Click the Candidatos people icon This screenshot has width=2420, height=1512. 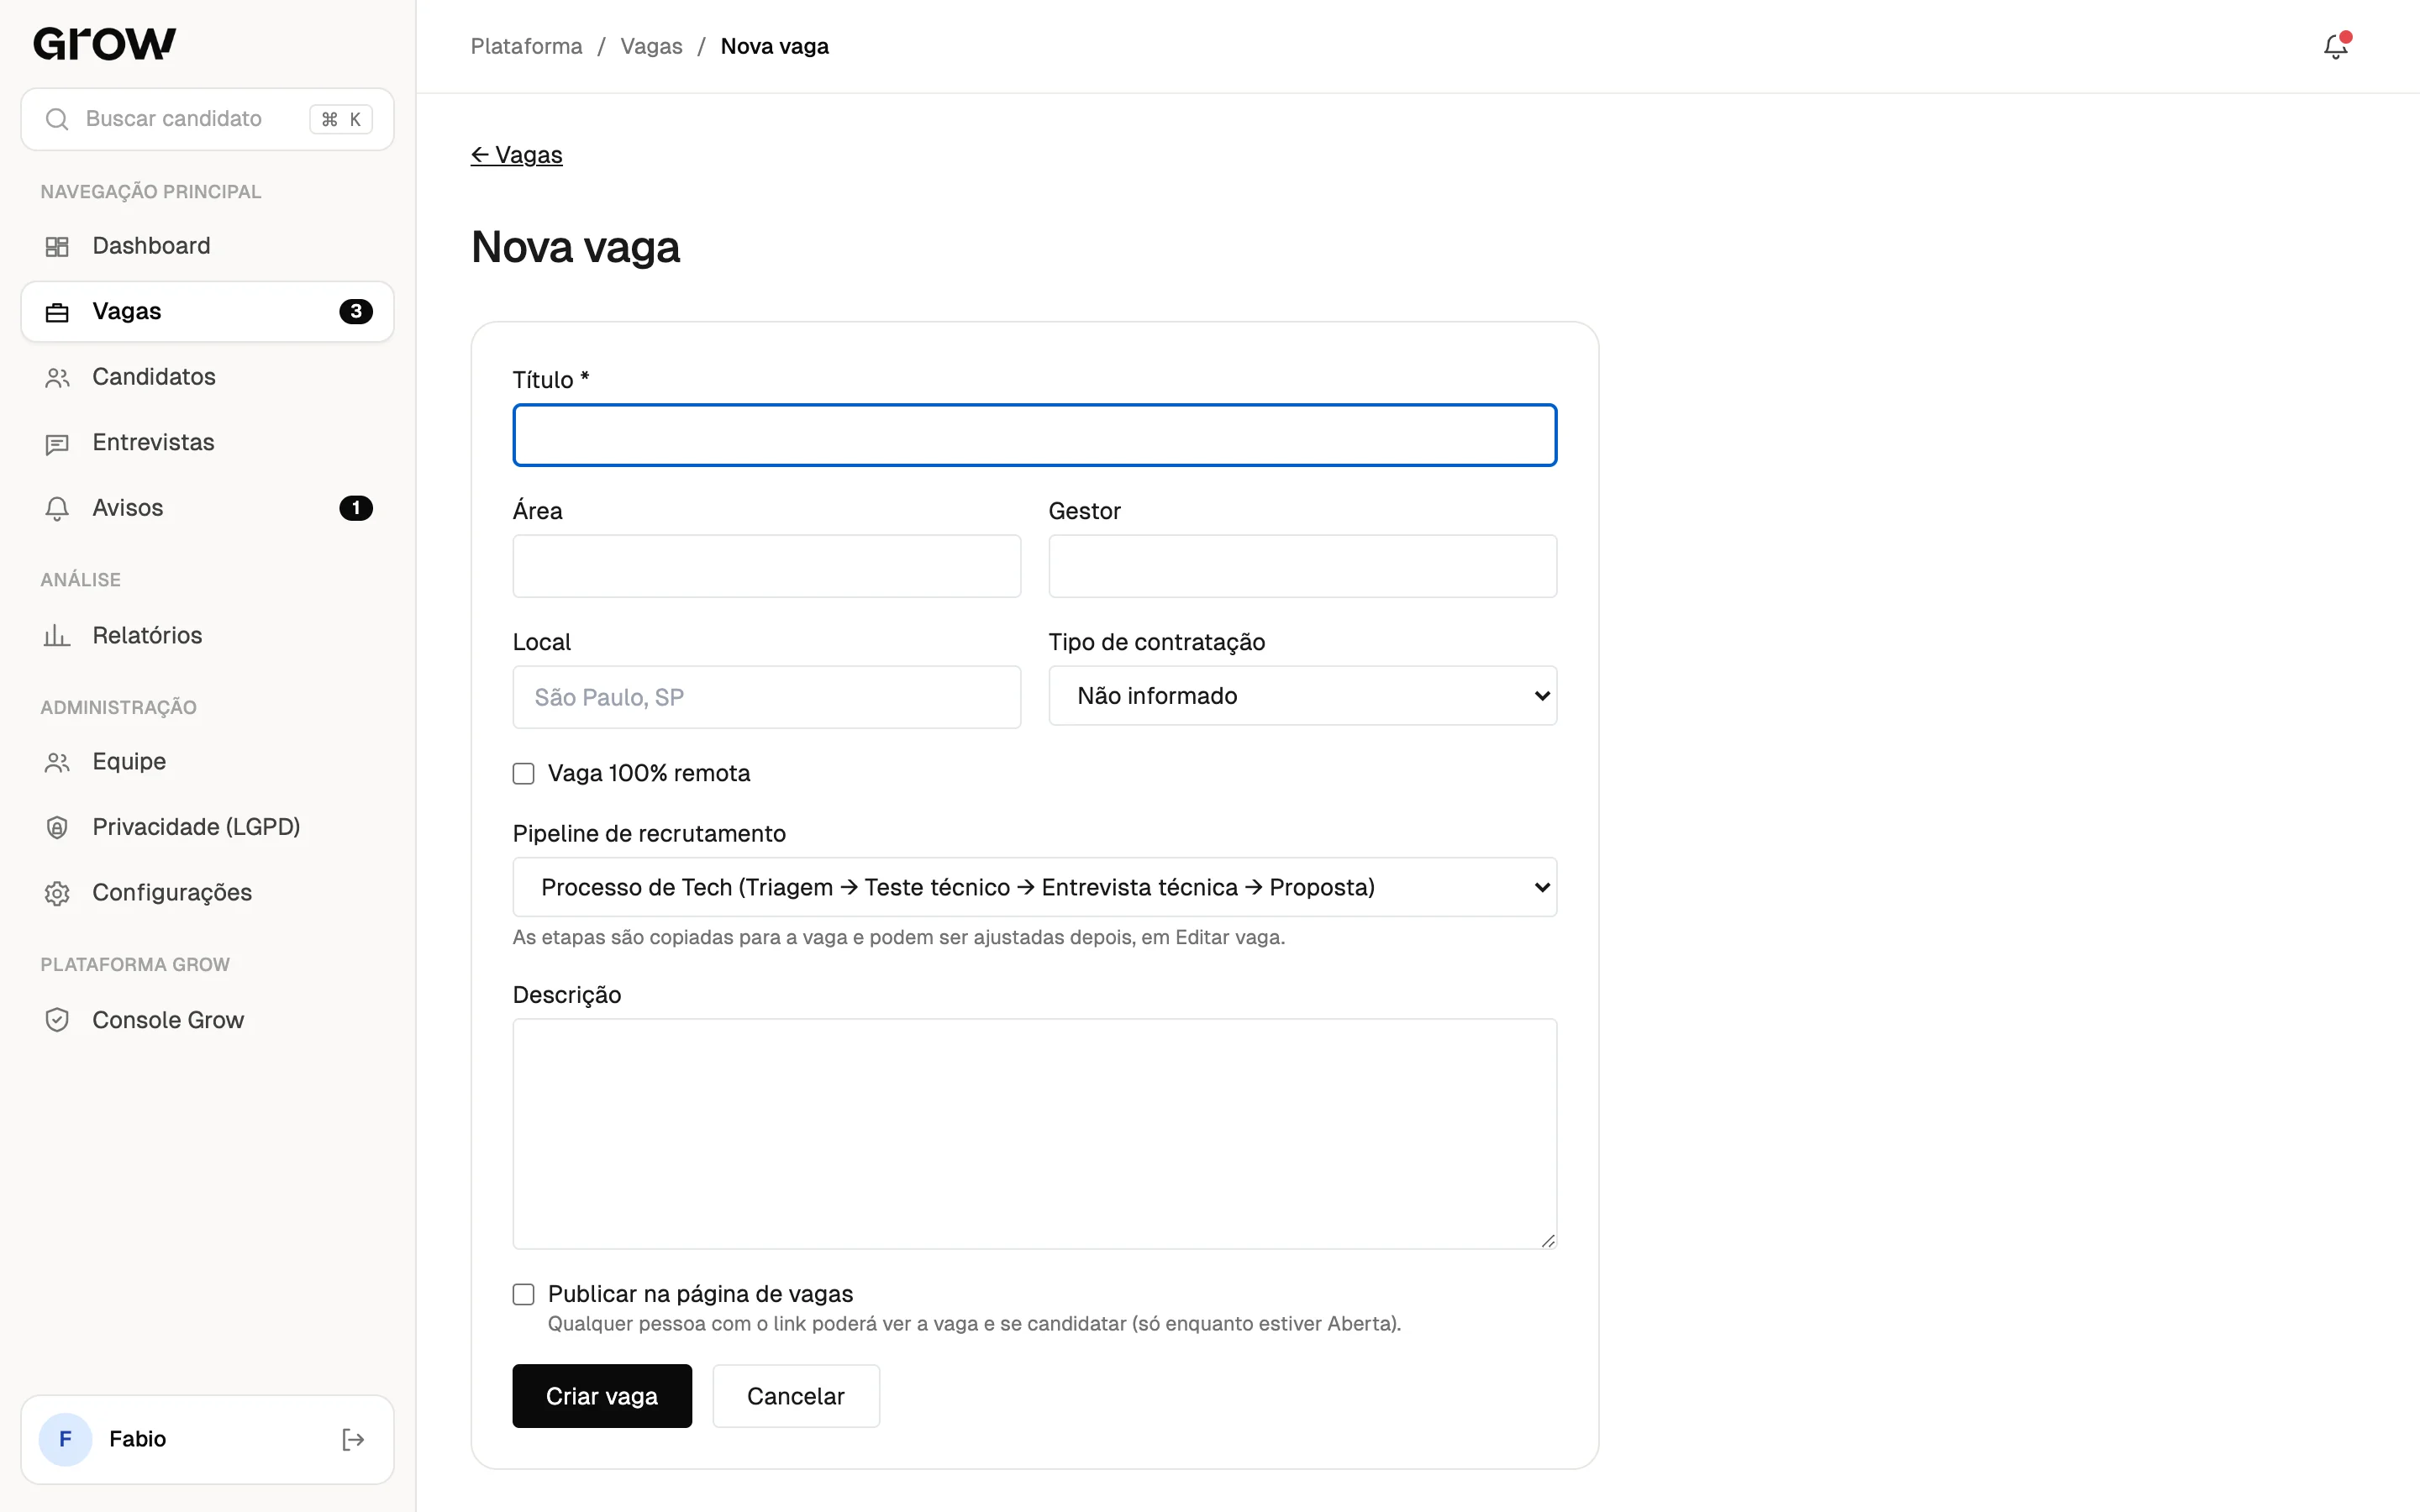coord(57,377)
